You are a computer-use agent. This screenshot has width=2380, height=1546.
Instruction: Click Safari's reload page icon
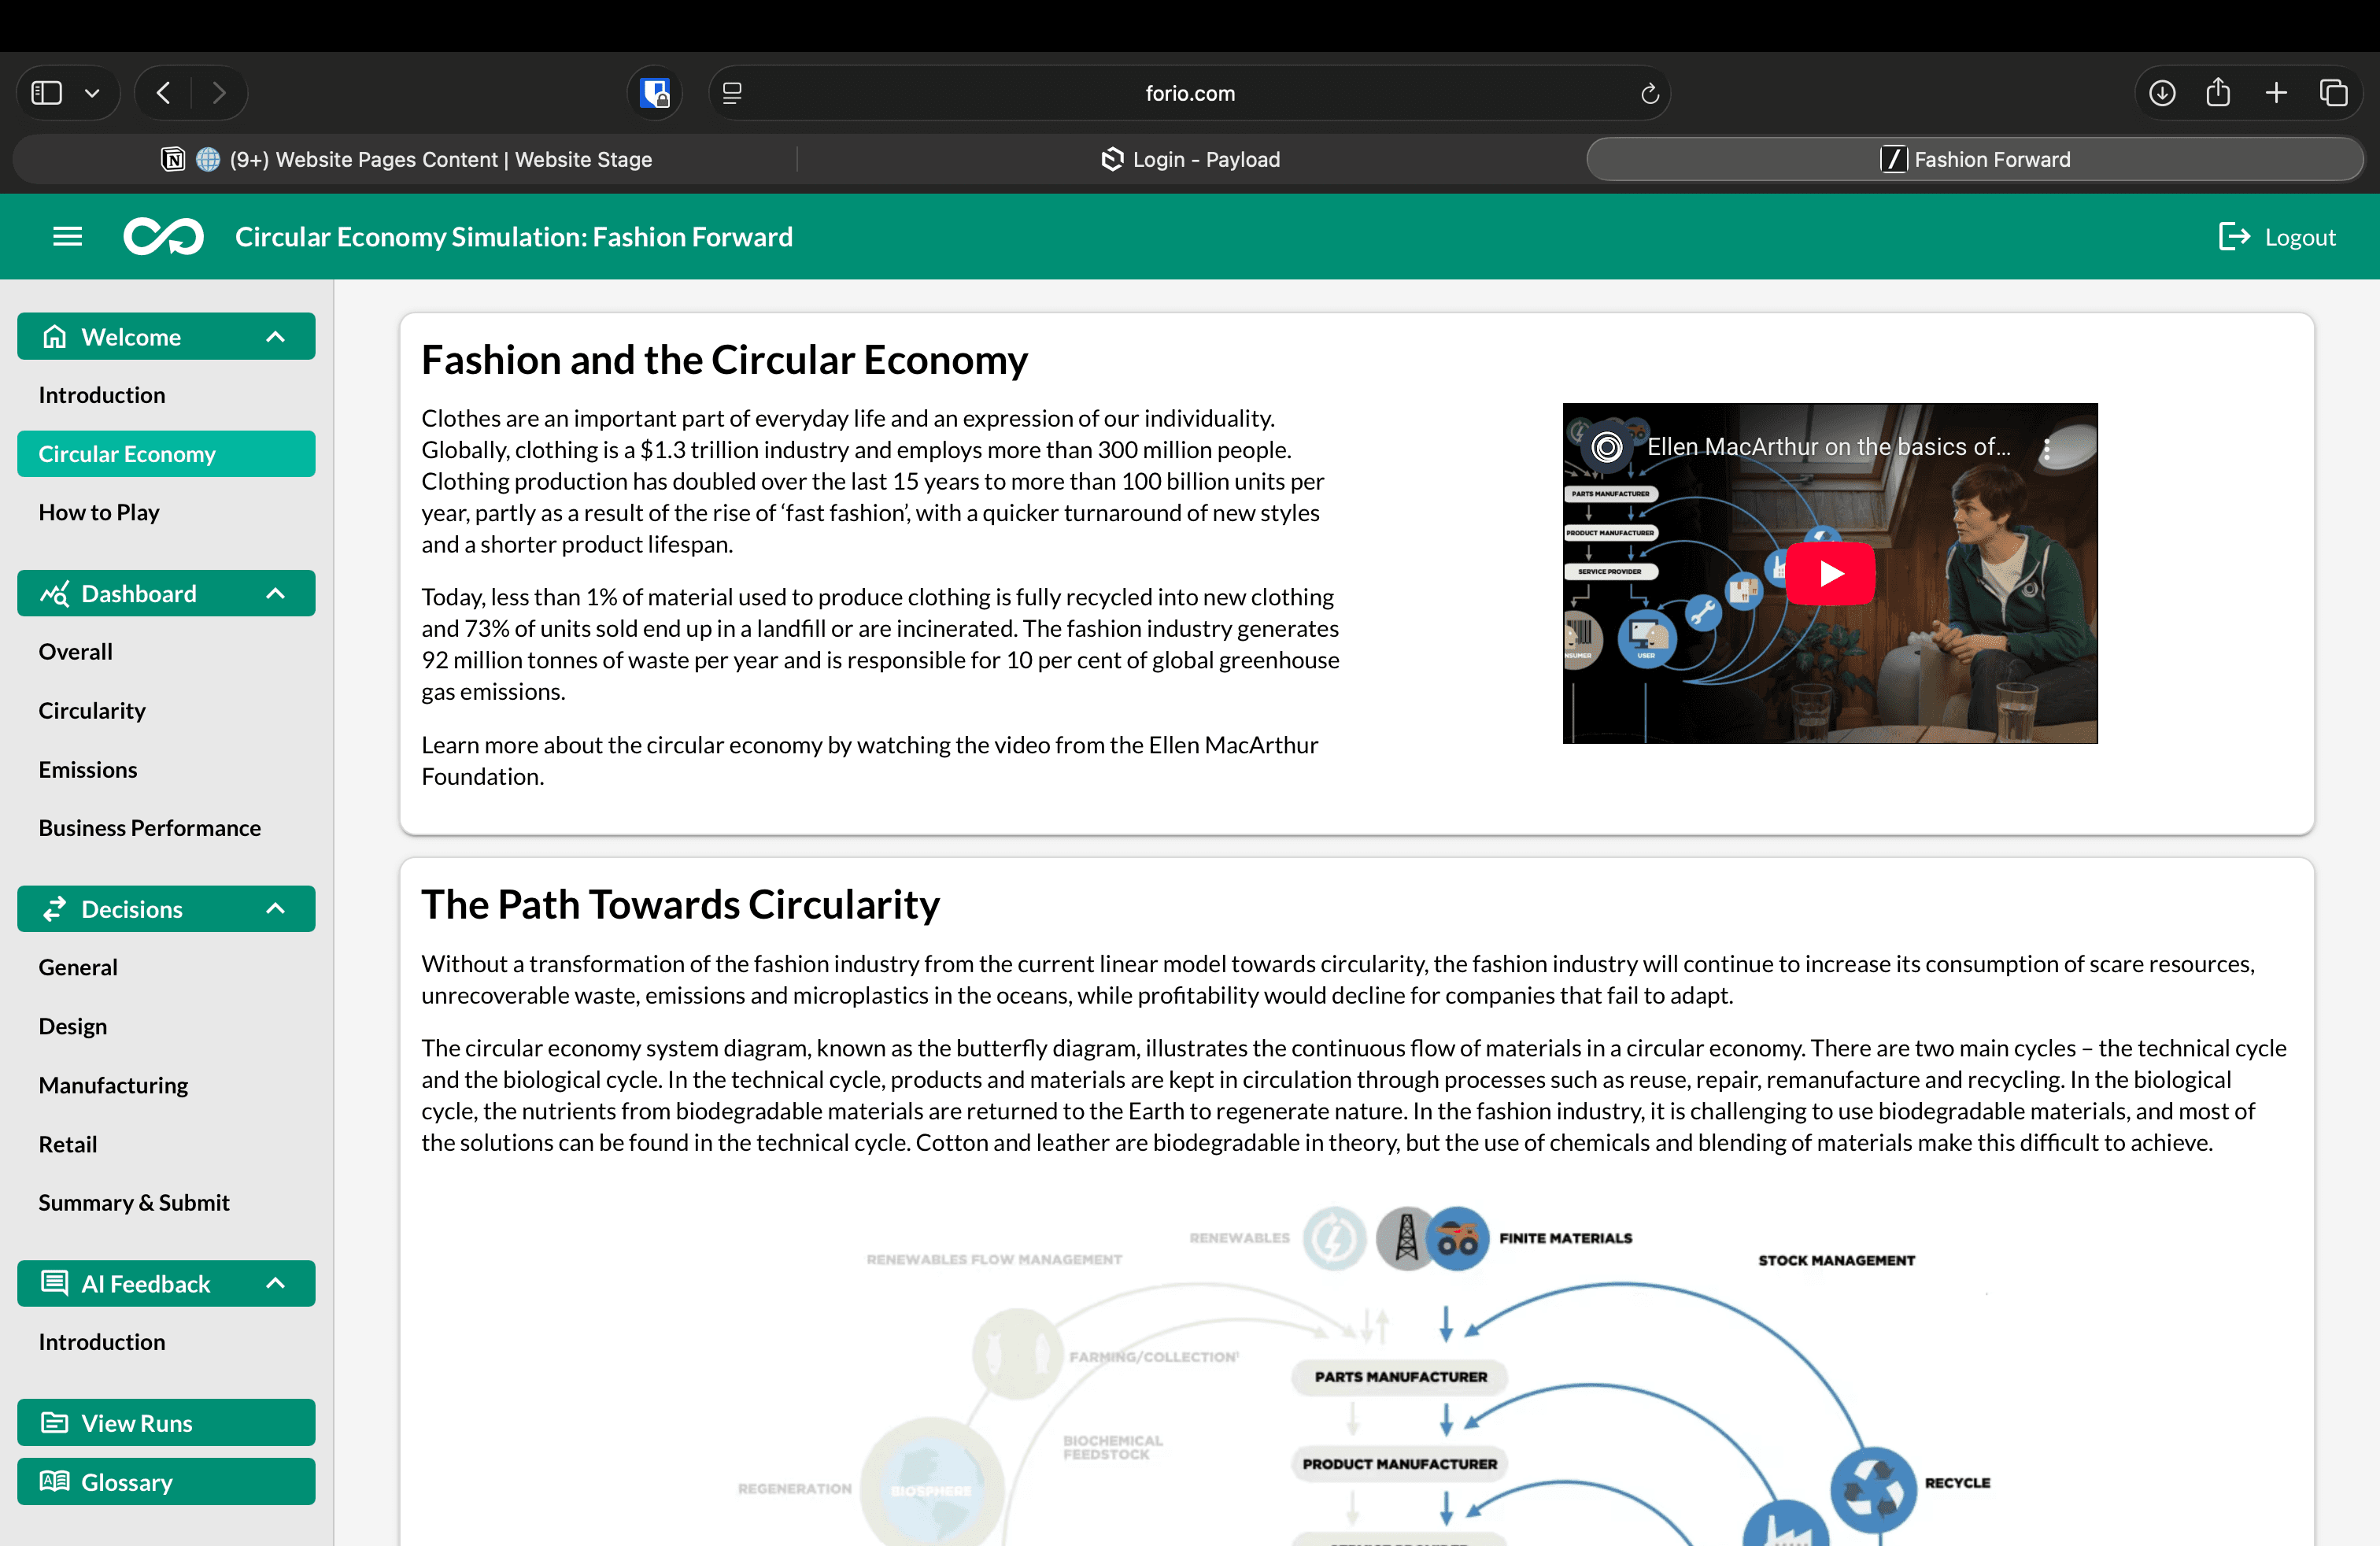tap(1649, 93)
